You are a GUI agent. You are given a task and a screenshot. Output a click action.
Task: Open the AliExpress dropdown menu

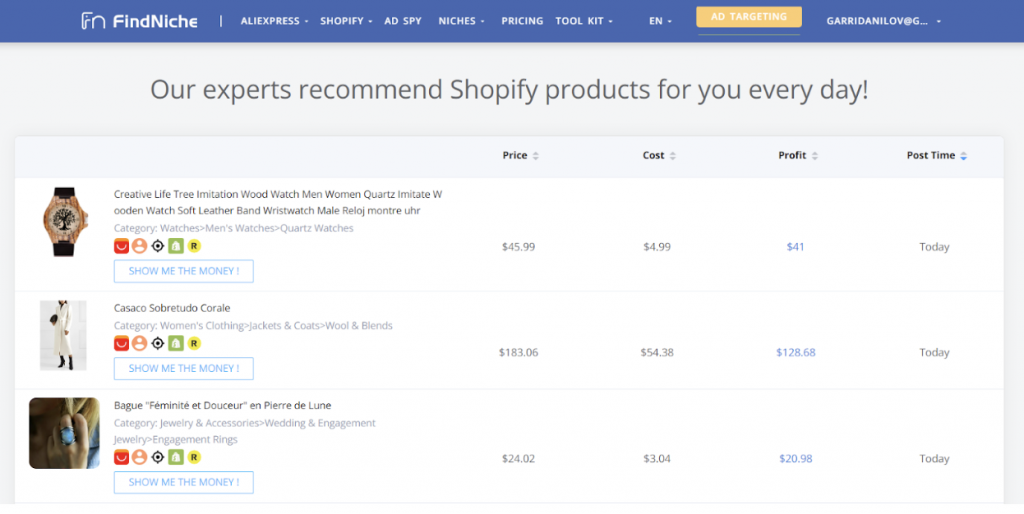(274, 21)
